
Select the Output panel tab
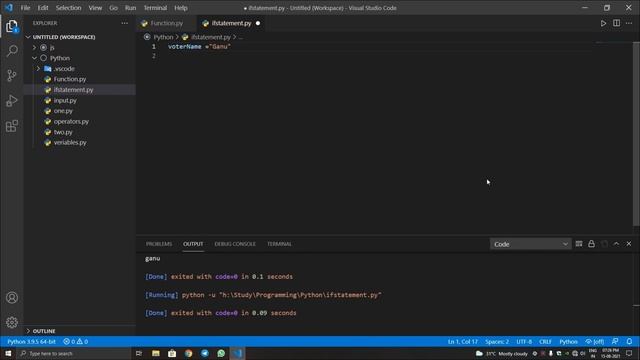pyautogui.click(x=193, y=244)
